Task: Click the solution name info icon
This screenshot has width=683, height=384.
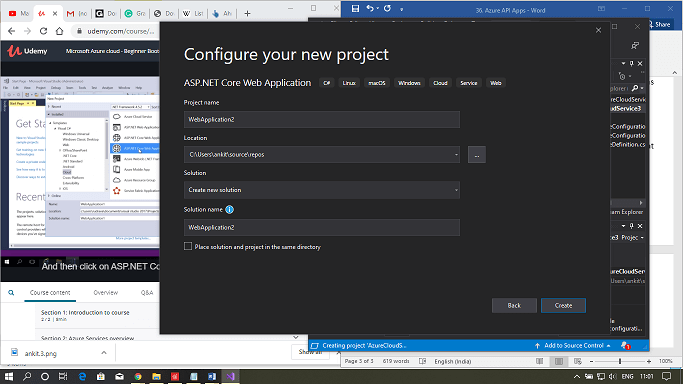Action: point(230,209)
